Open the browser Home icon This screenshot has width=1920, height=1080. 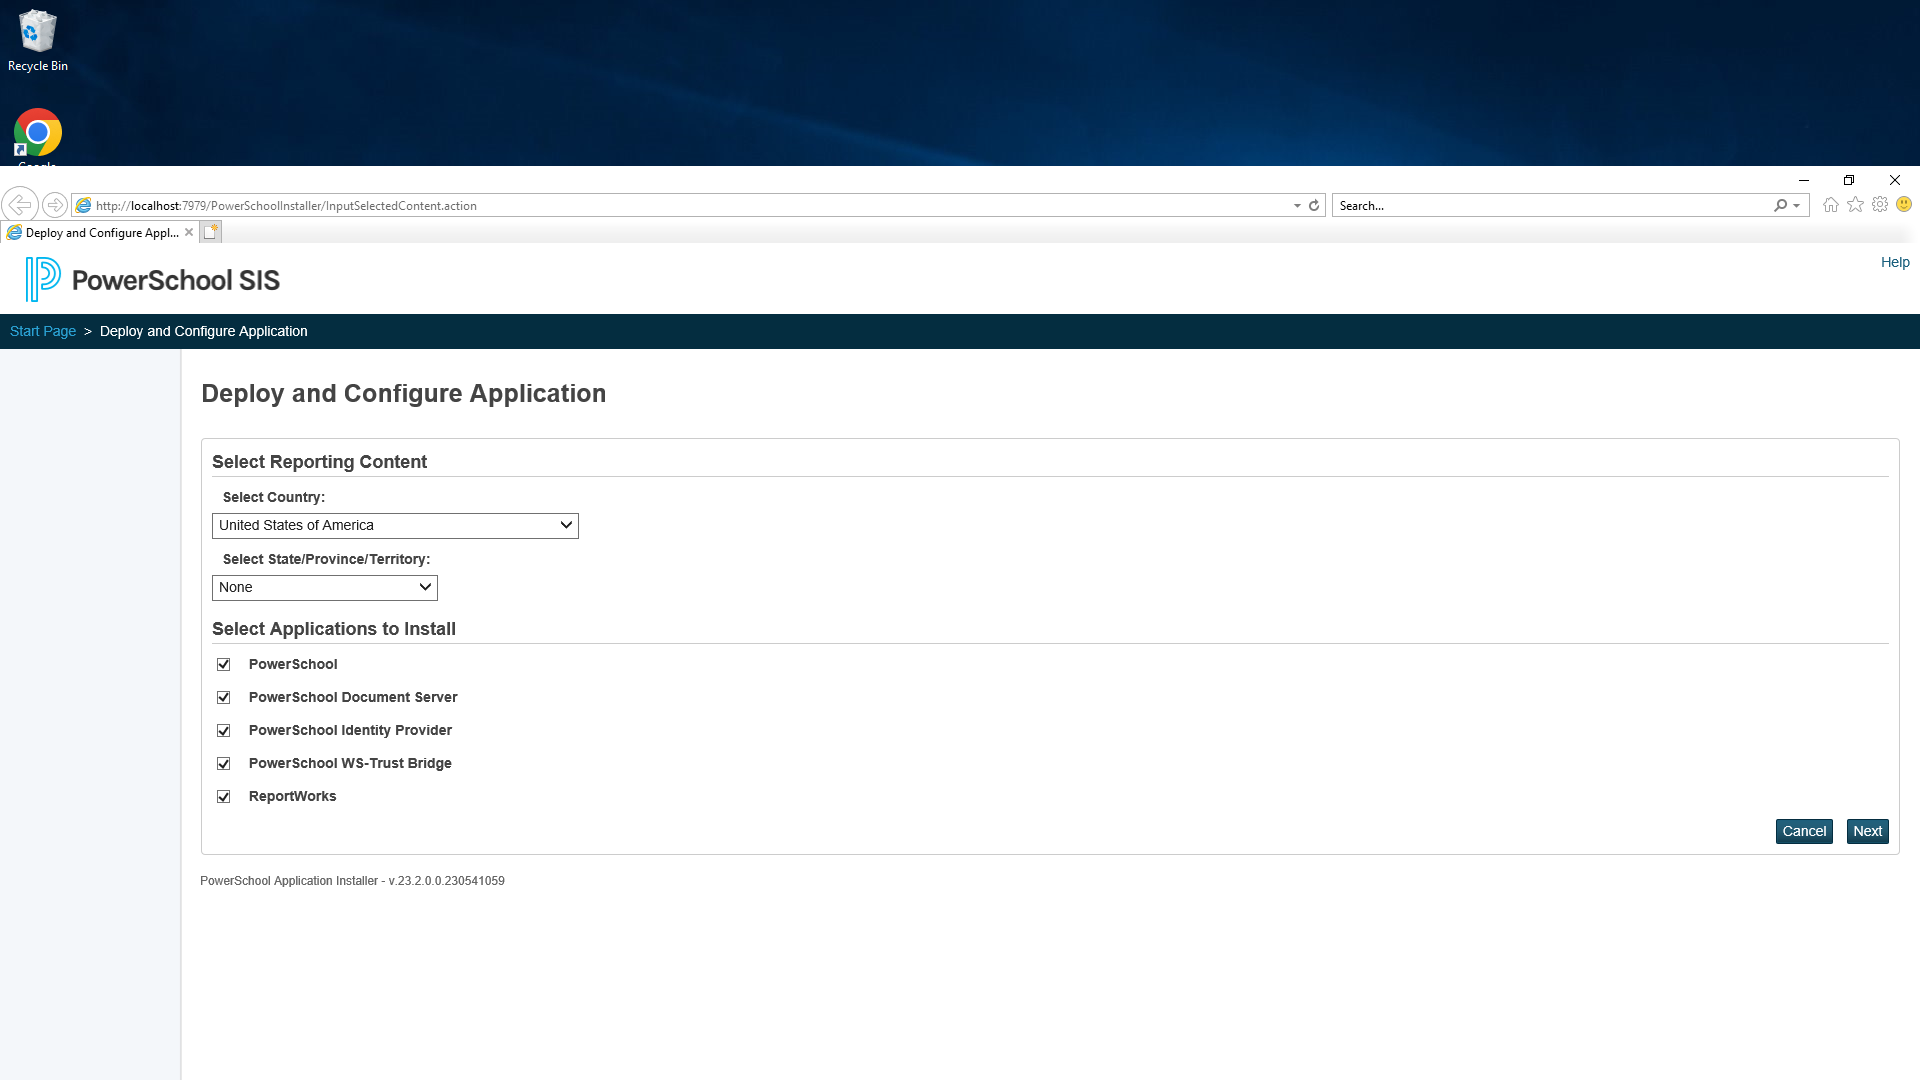(x=1831, y=205)
